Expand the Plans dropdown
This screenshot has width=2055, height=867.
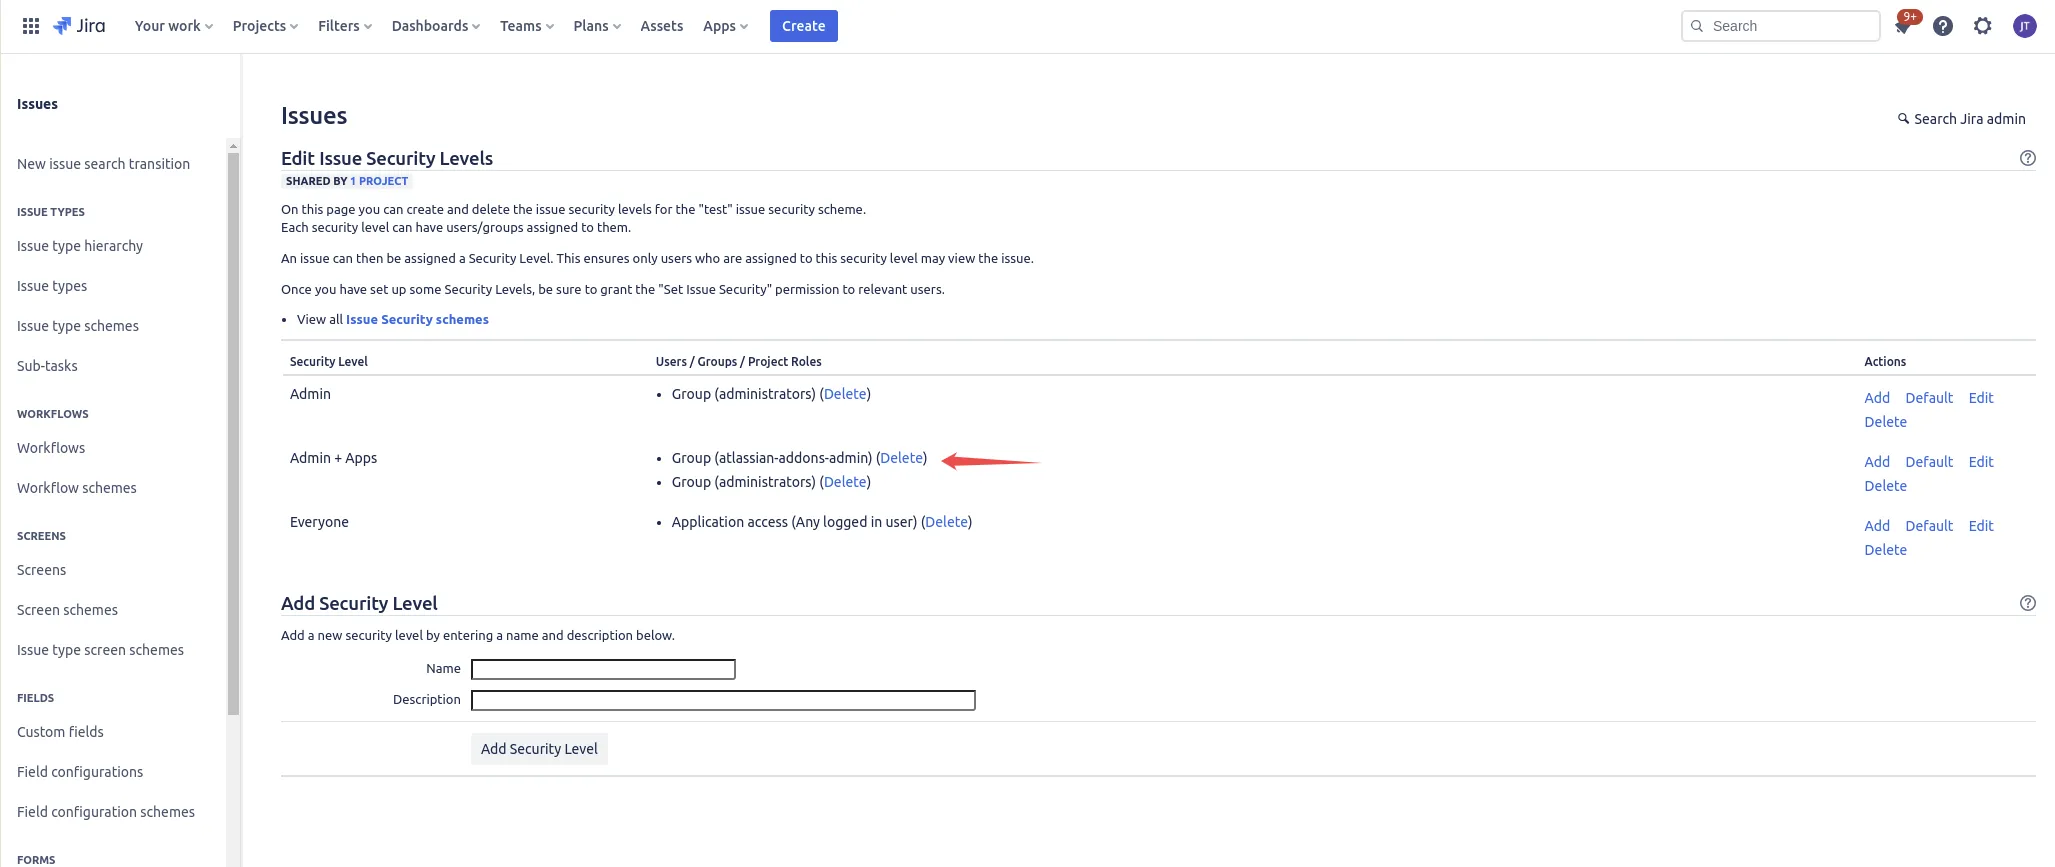[597, 26]
